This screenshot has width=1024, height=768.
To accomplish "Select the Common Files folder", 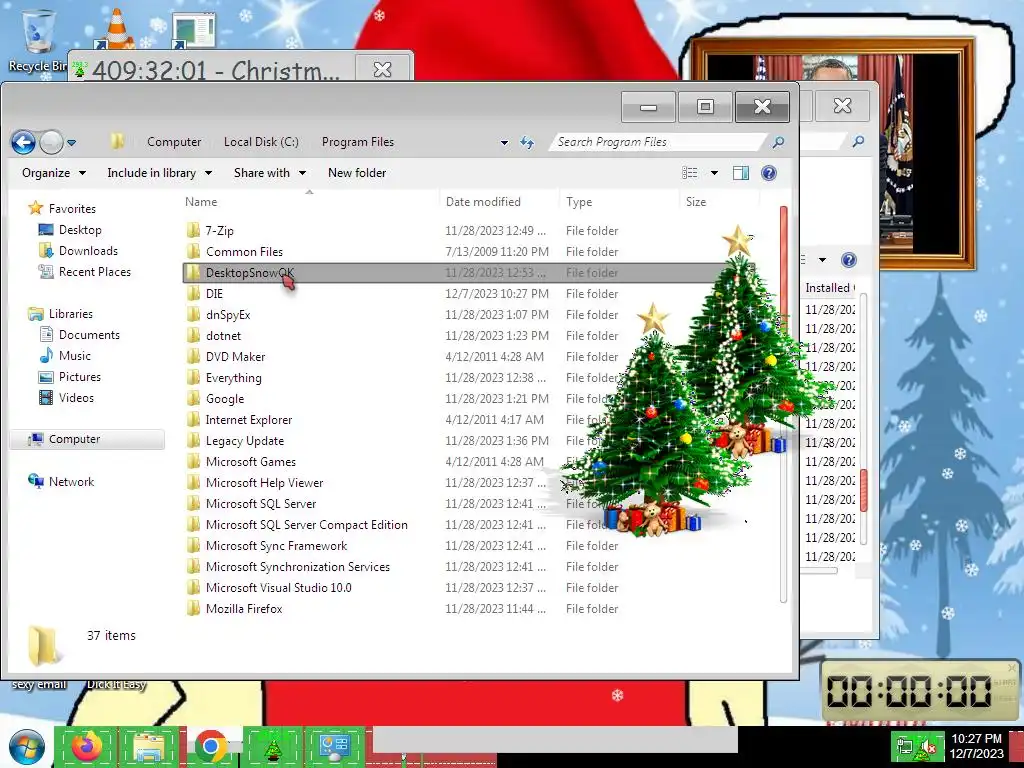I will [x=244, y=251].
